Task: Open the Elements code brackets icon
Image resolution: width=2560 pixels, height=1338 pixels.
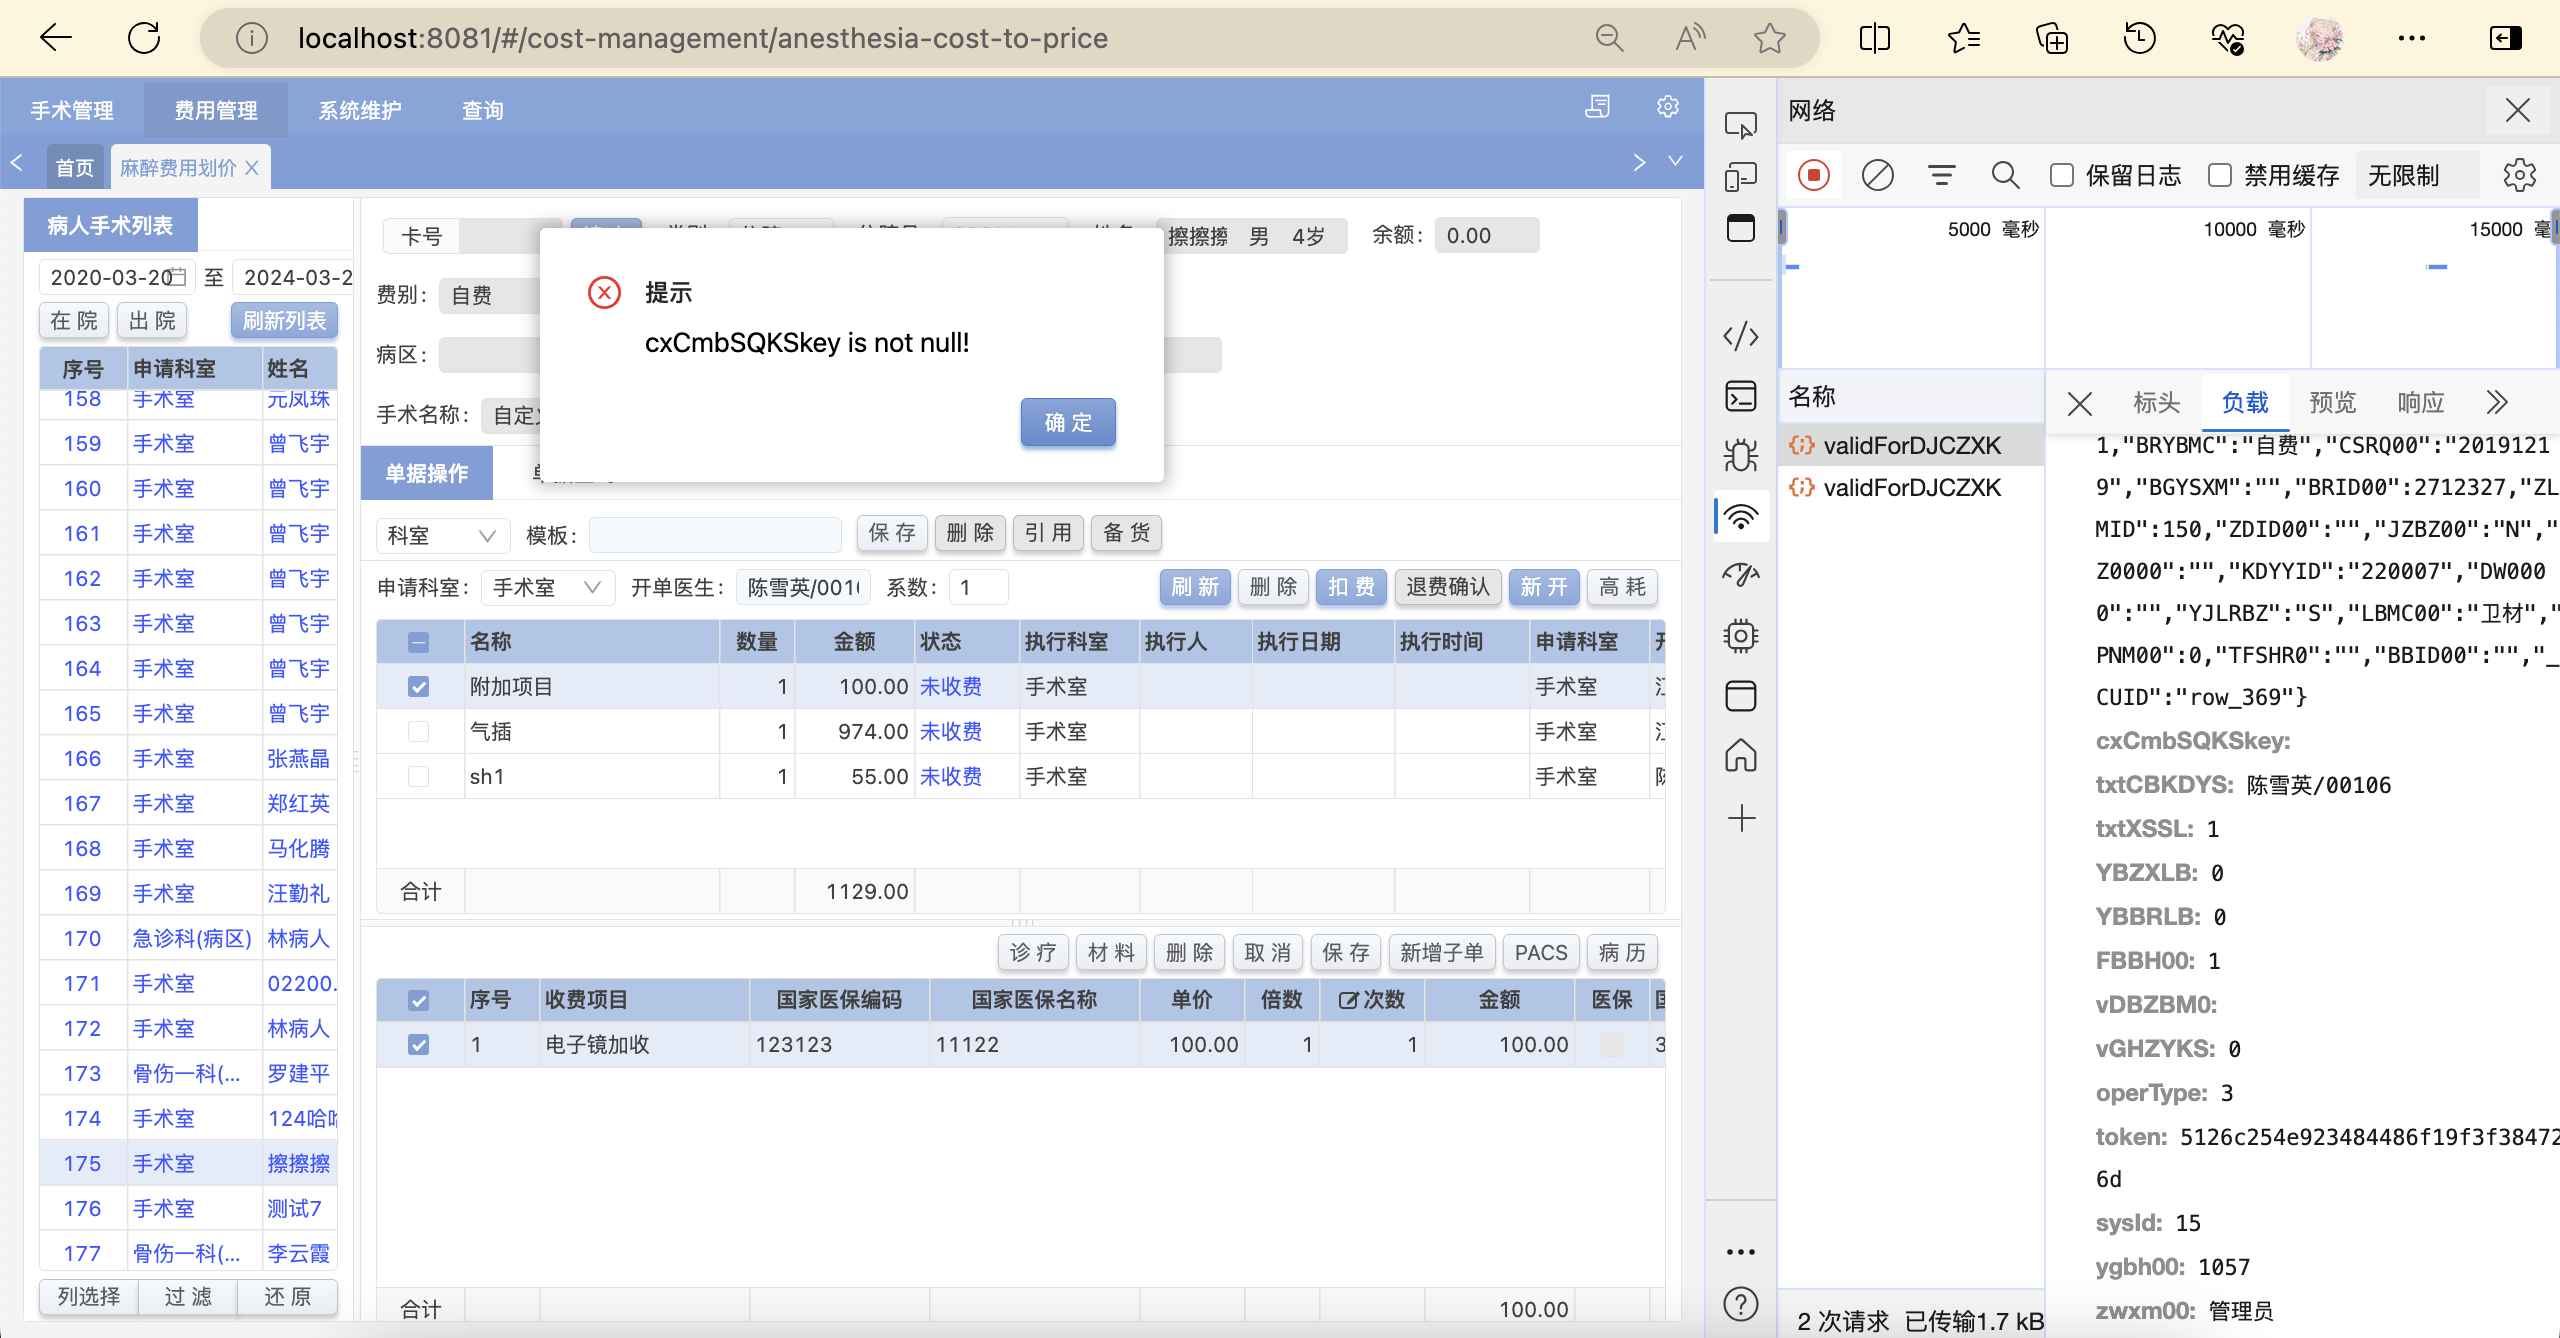Action: tap(1741, 336)
